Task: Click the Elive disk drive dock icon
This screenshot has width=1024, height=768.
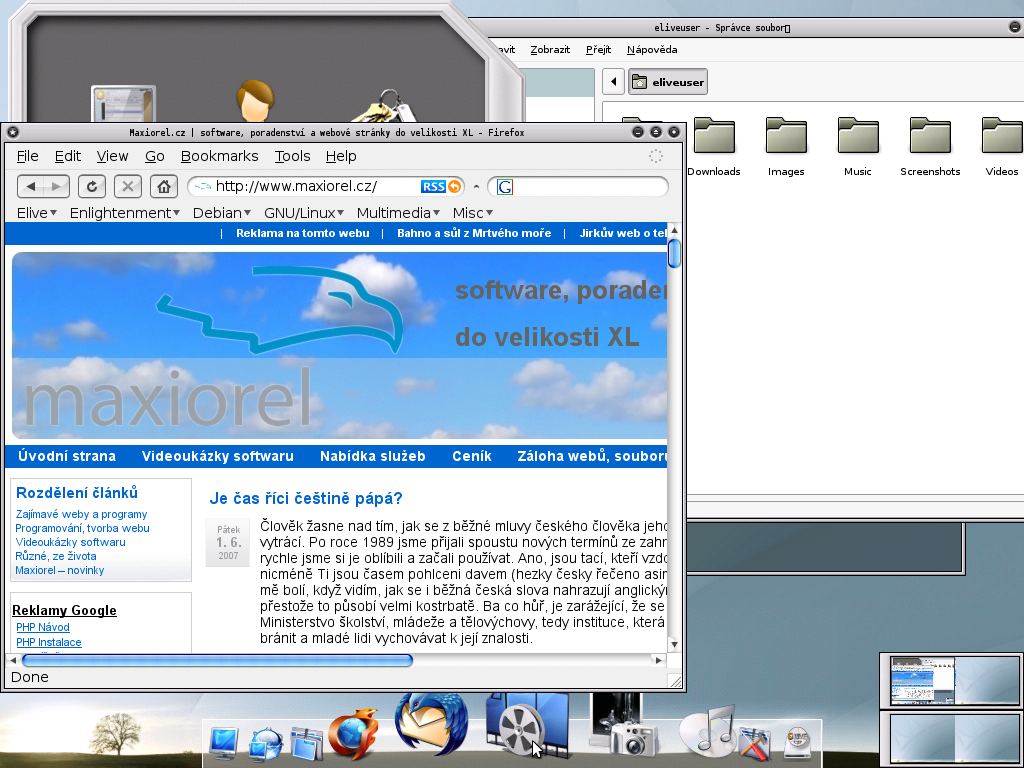Action: tap(798, 743)
